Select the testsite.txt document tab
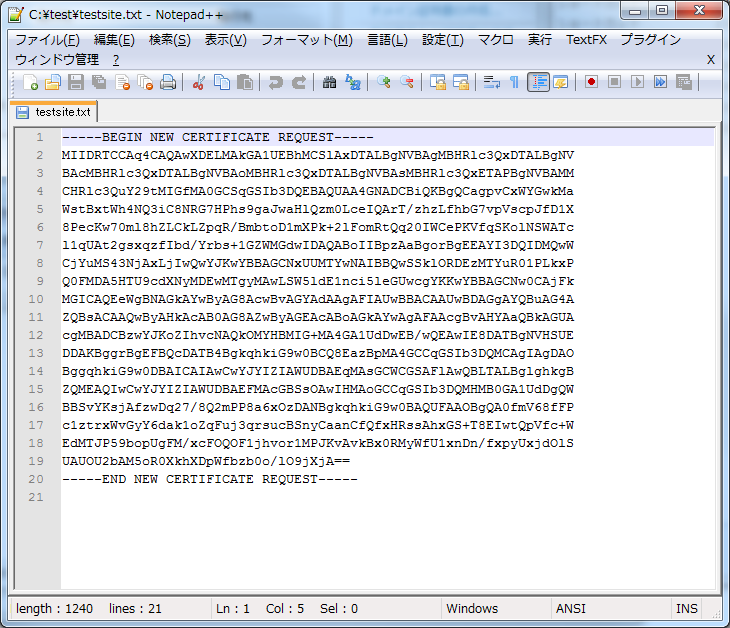 tap(54, 112)
